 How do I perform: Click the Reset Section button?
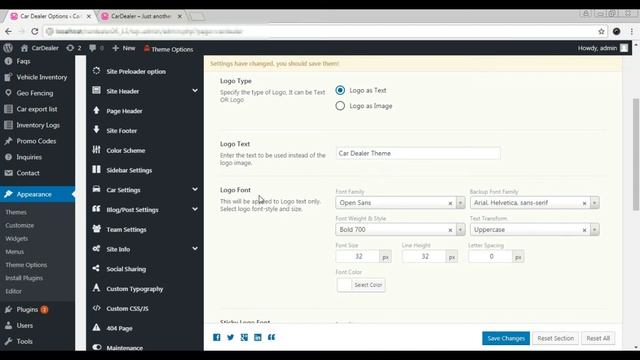[x=556, y=338]
